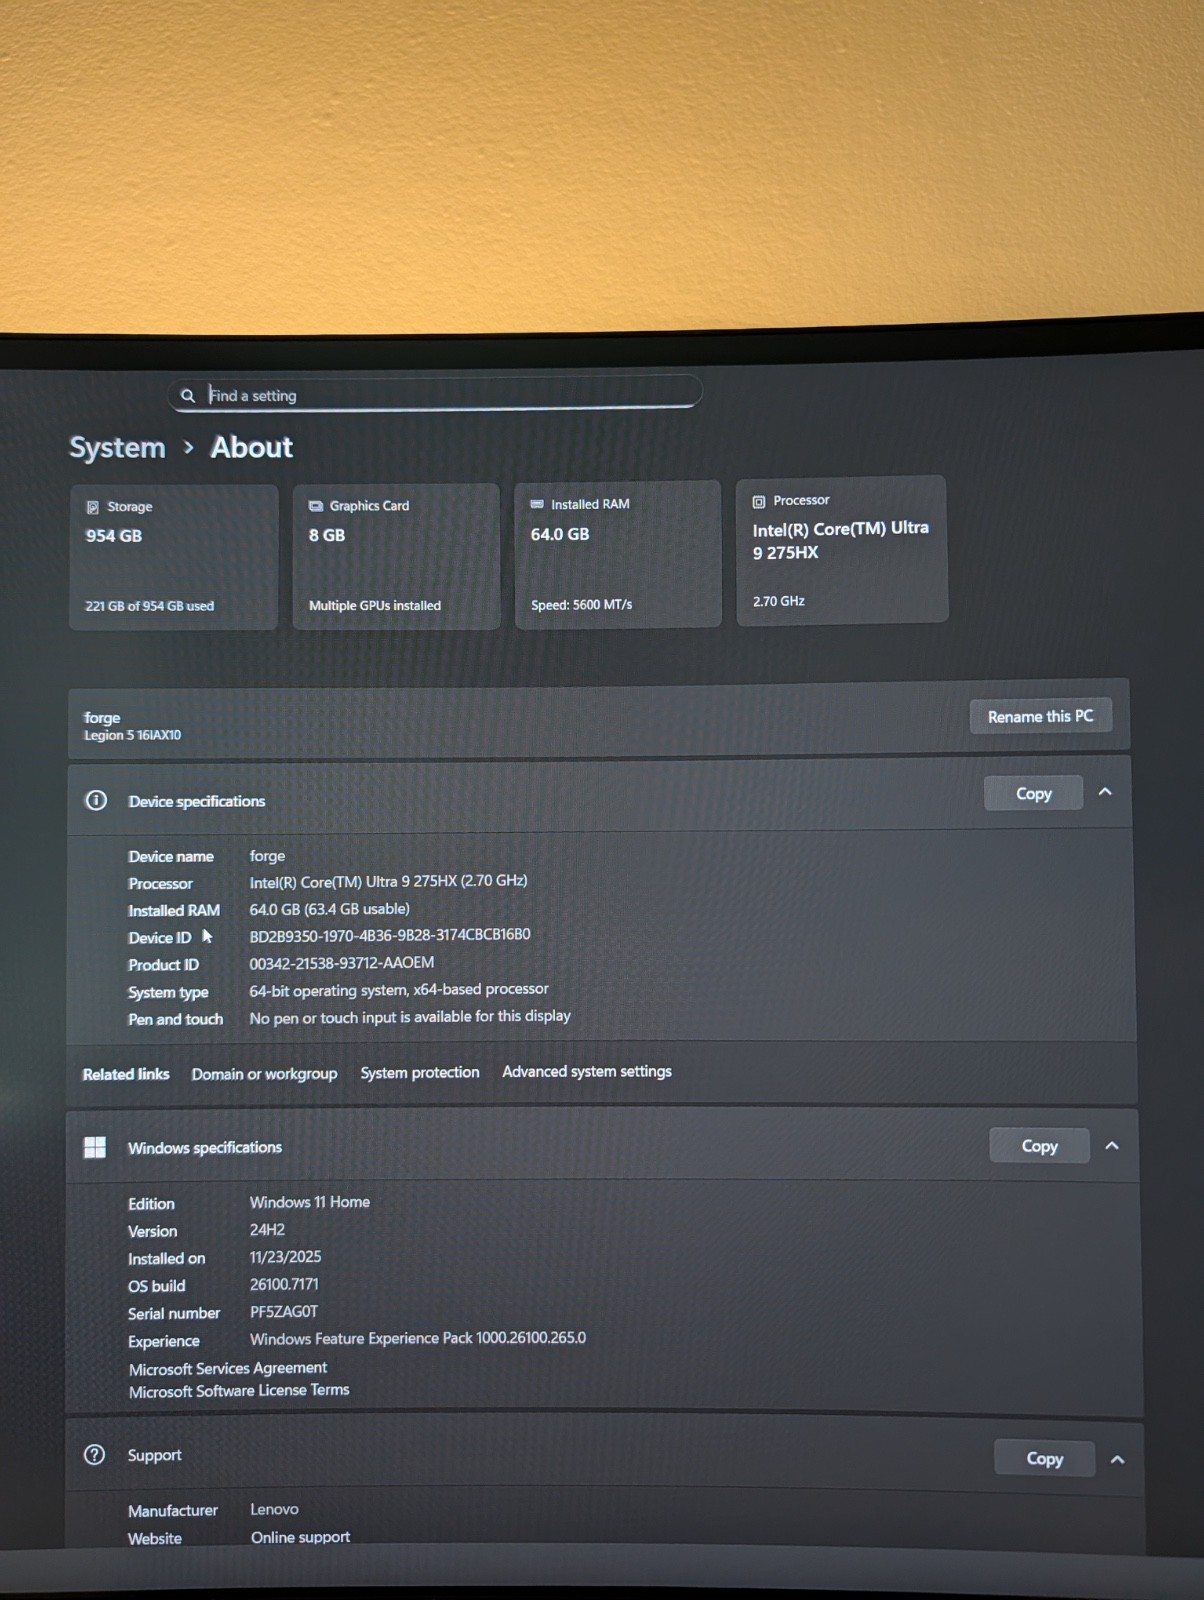
Task: Select the 64-bit operating system text
Action: 399,989
